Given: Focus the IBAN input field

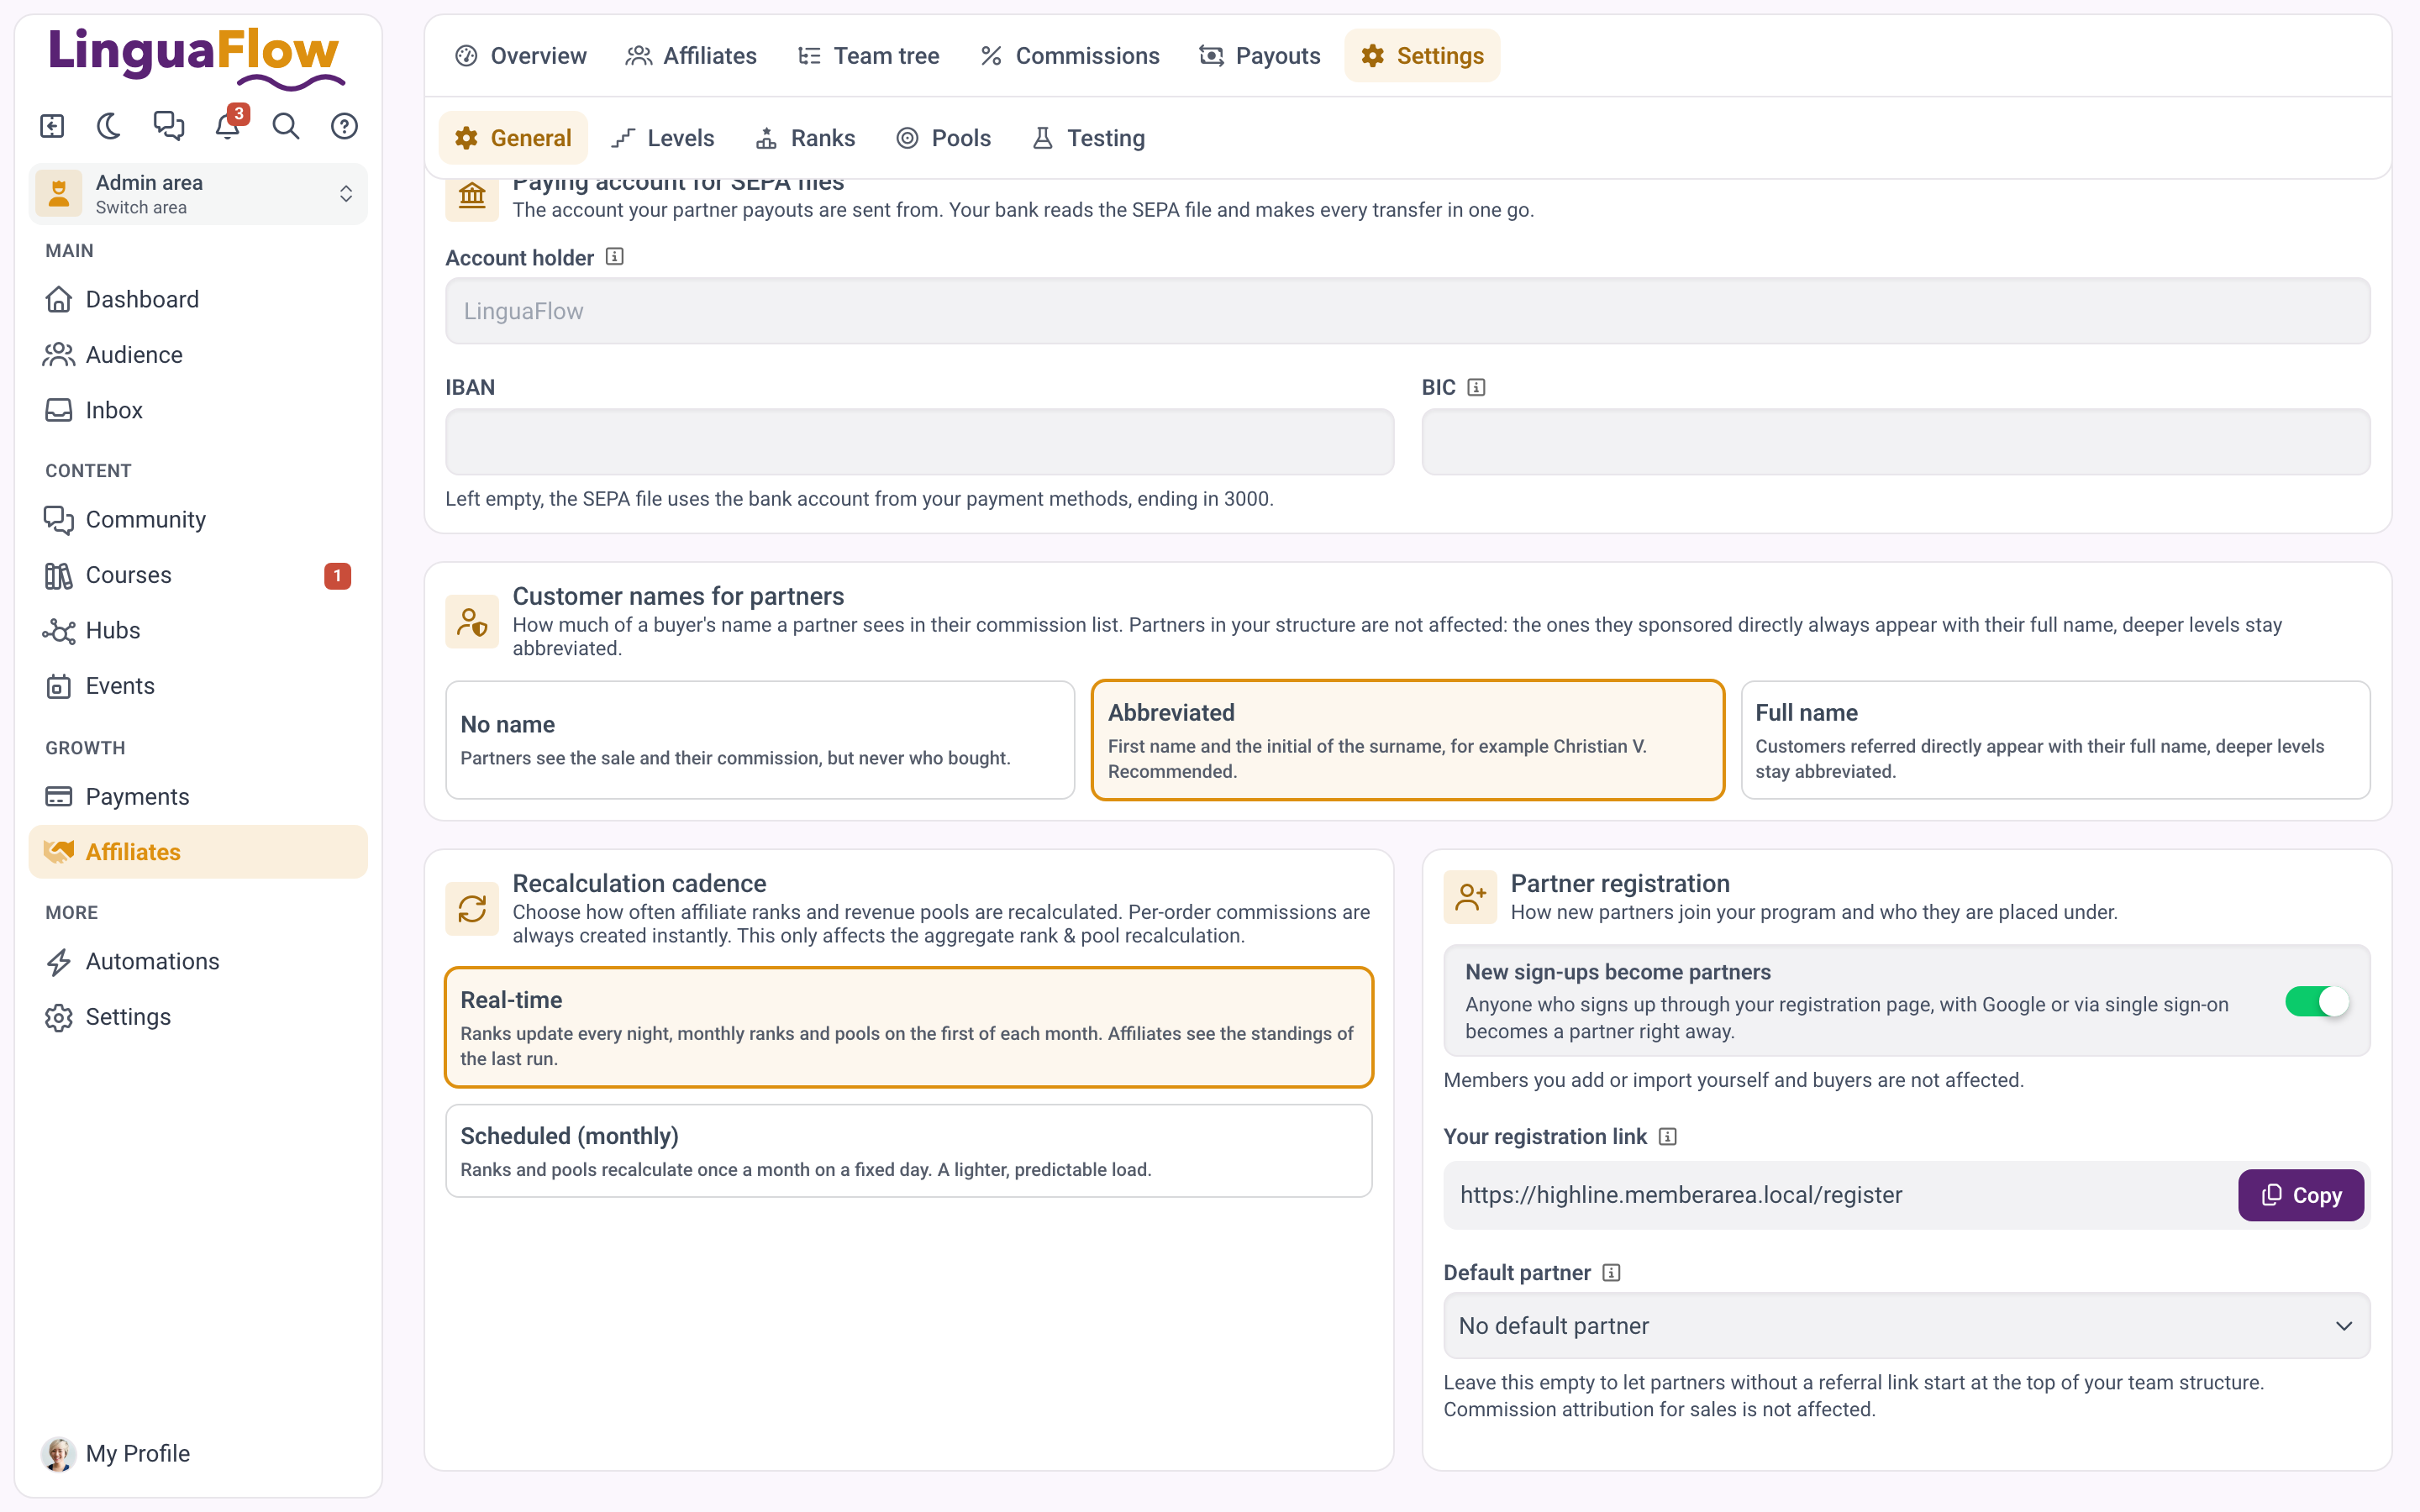Looking at the screenshot, I should [x=919, y=442].
